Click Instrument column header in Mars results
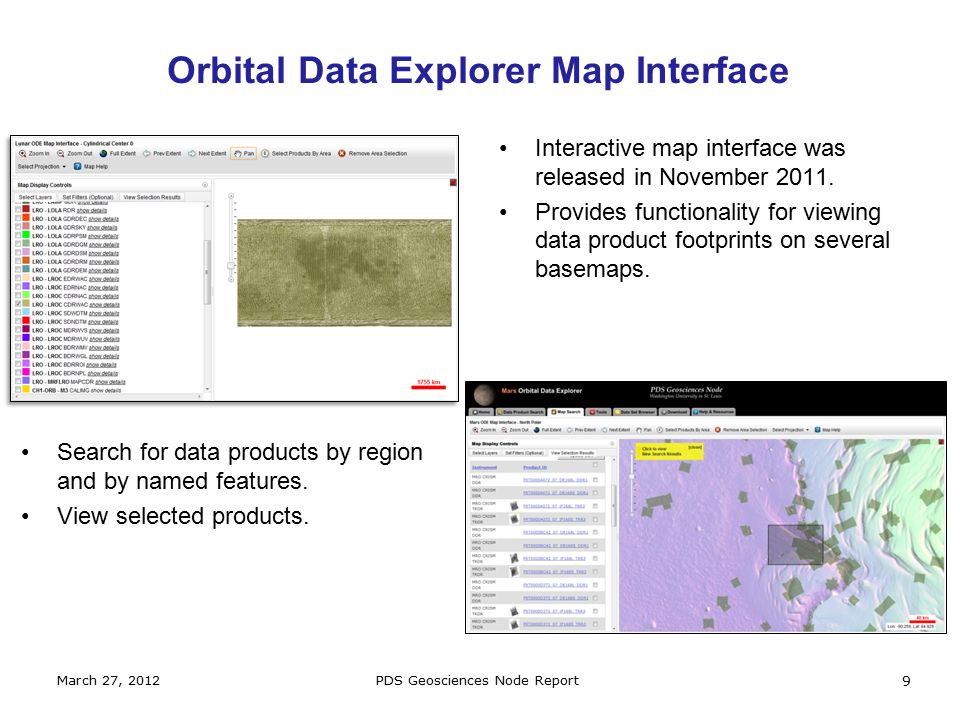The image size is (960, 720). (485, 467)
